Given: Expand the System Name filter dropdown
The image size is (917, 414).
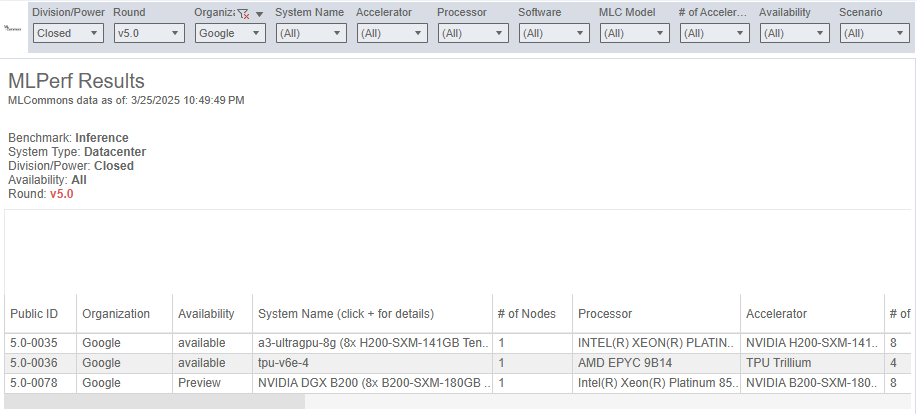Looking at the screenshot, I should tap(311, 33).
